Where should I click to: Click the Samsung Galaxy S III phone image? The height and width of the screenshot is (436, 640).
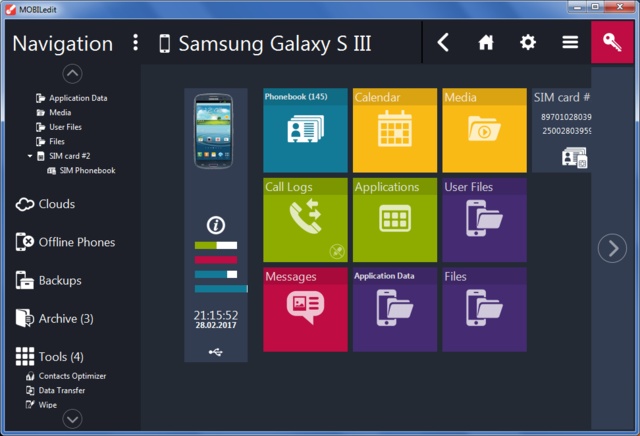(x=214, y=131)
